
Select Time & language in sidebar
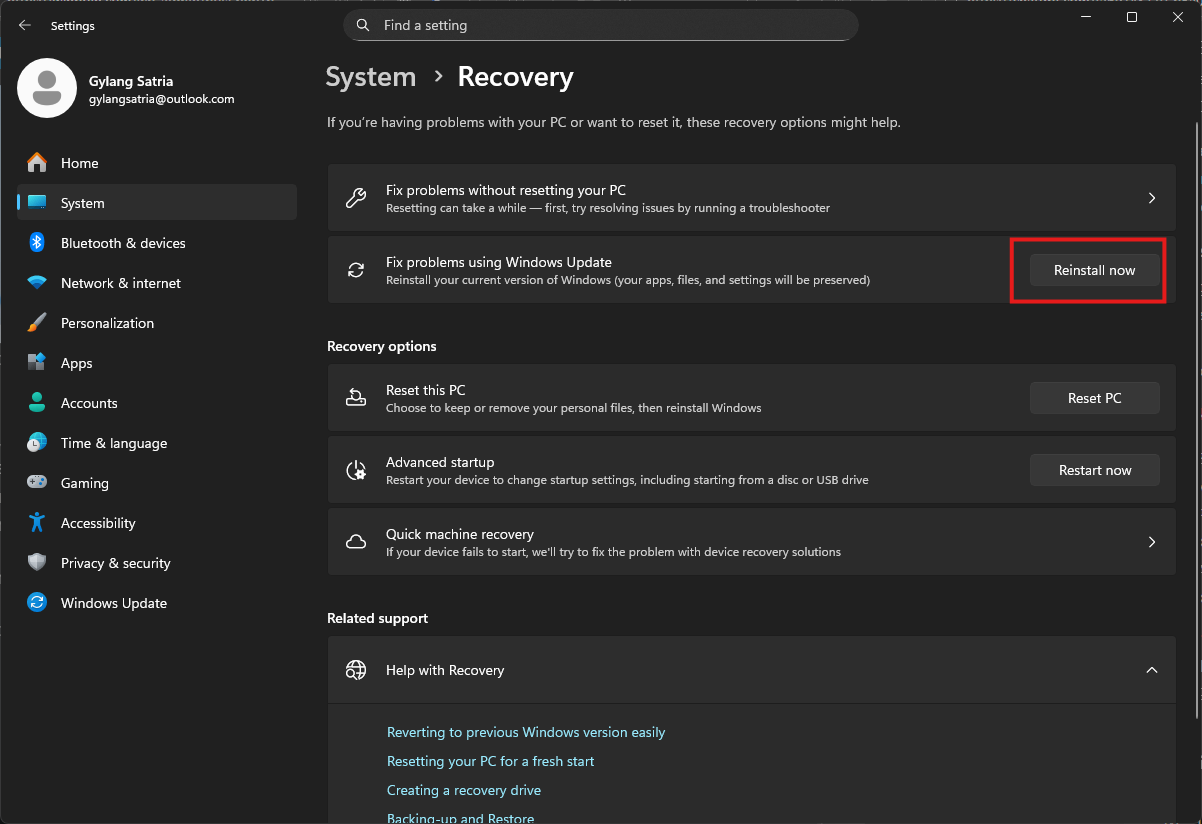point(113,443)
